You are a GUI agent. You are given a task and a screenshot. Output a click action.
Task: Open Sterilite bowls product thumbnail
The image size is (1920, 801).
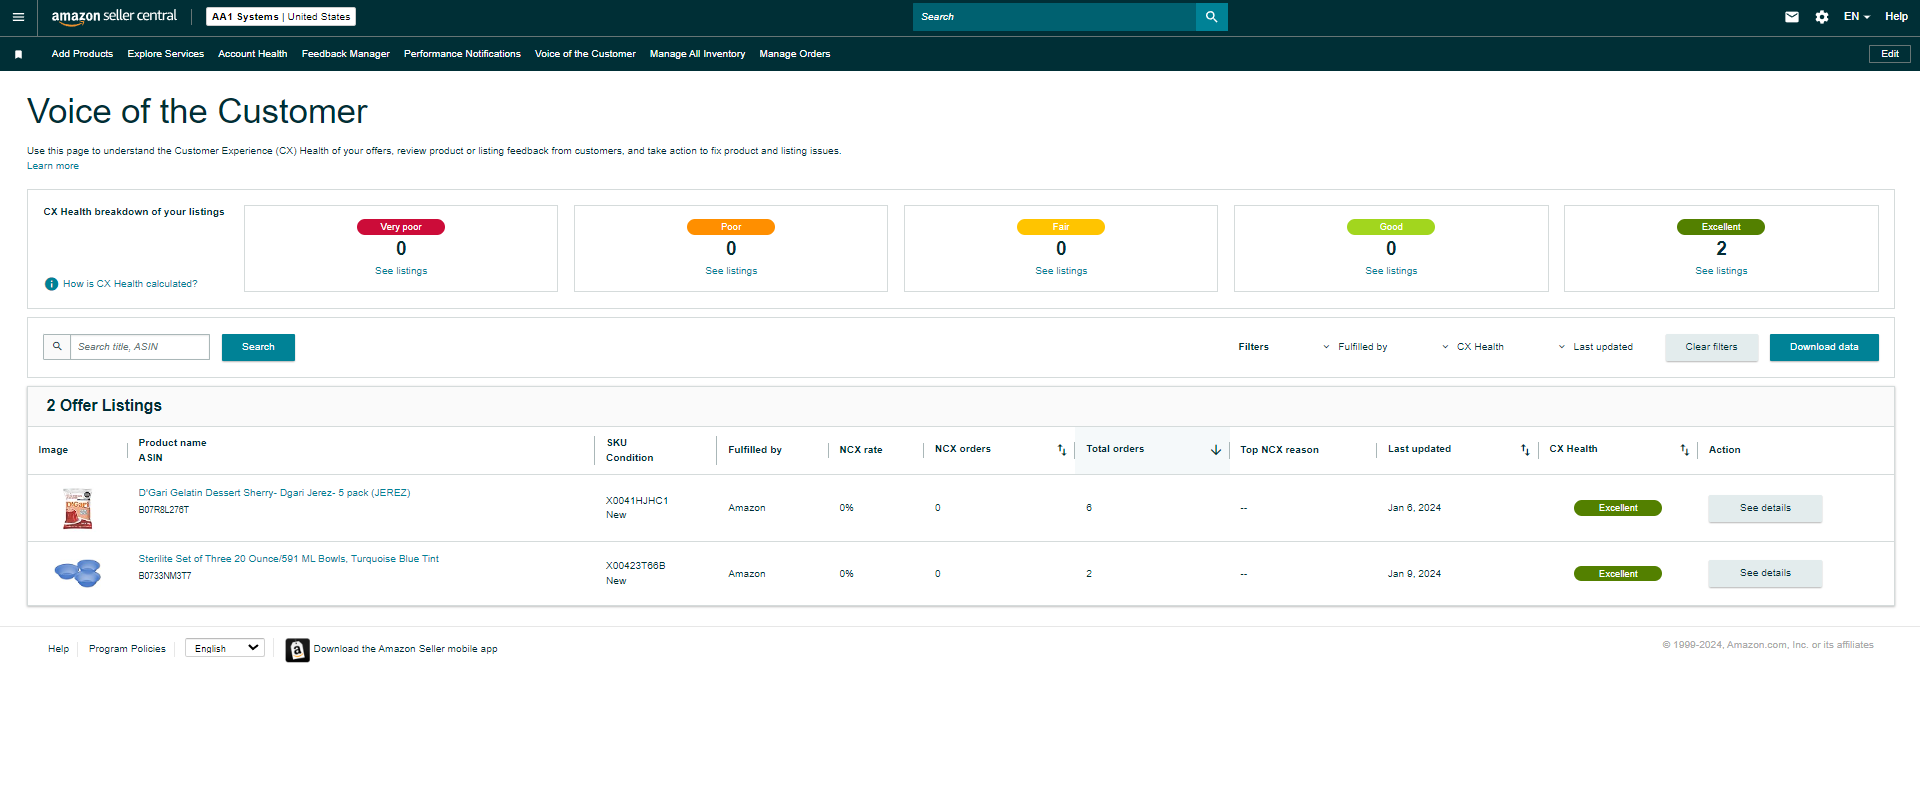[x=77, y=573]
